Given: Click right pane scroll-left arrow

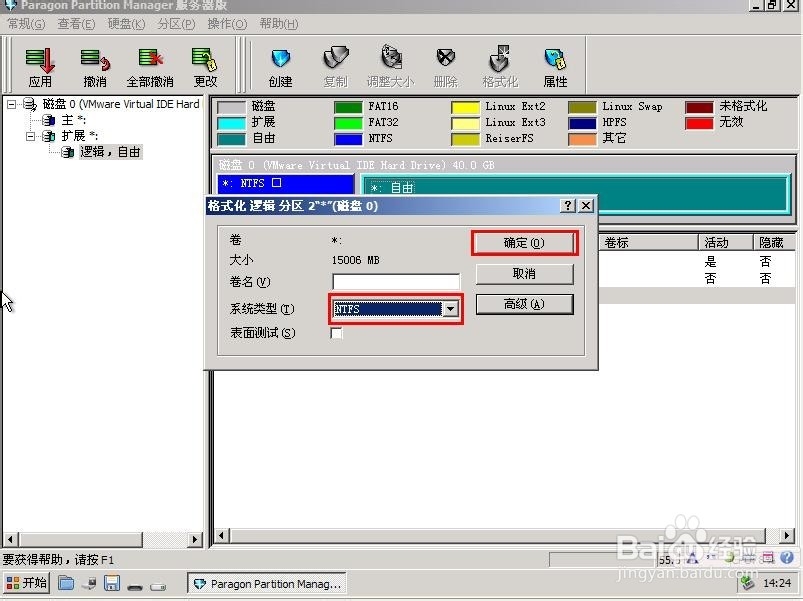Looking at the screenshot, I should [221, 535].
